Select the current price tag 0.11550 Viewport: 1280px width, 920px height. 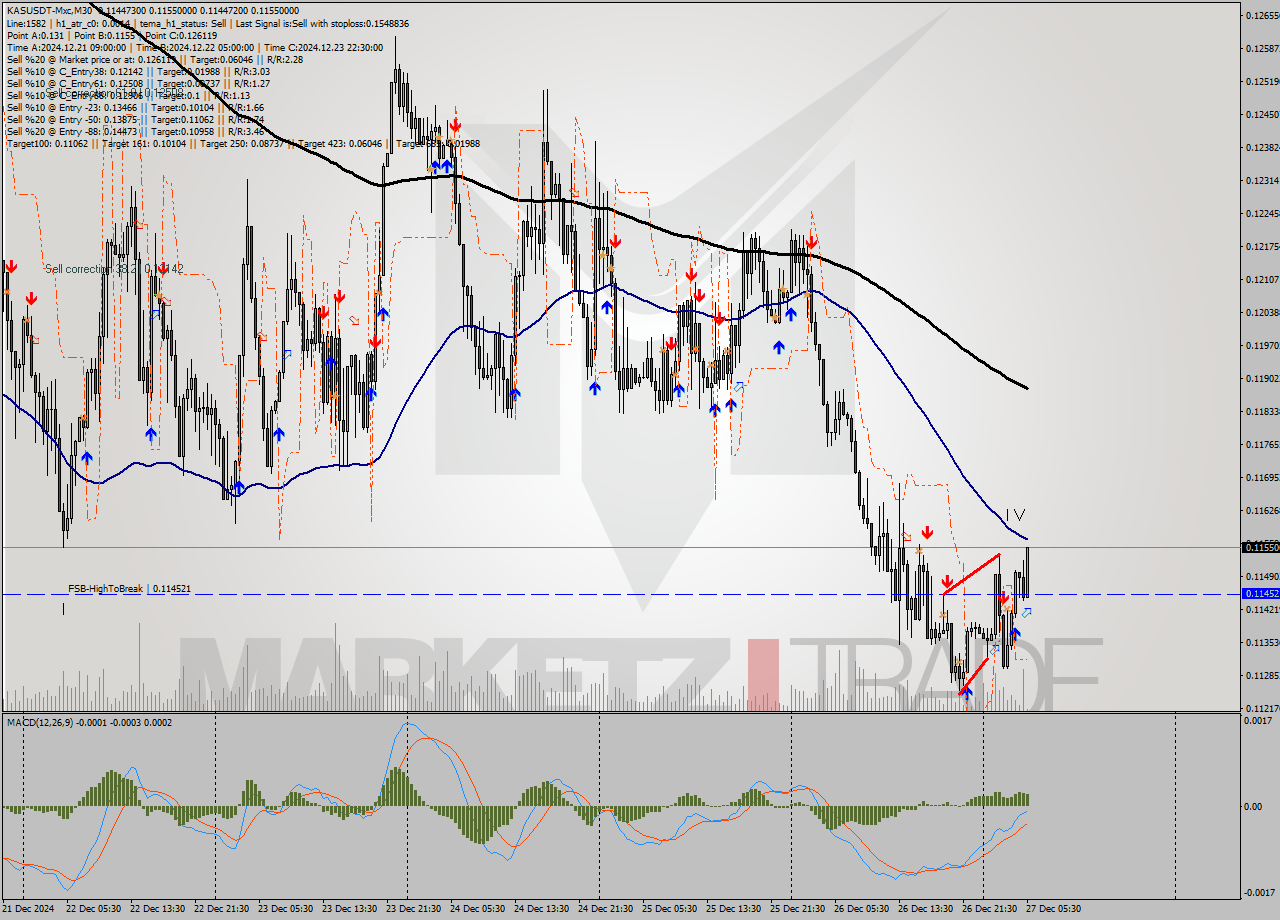point(1260,547)
